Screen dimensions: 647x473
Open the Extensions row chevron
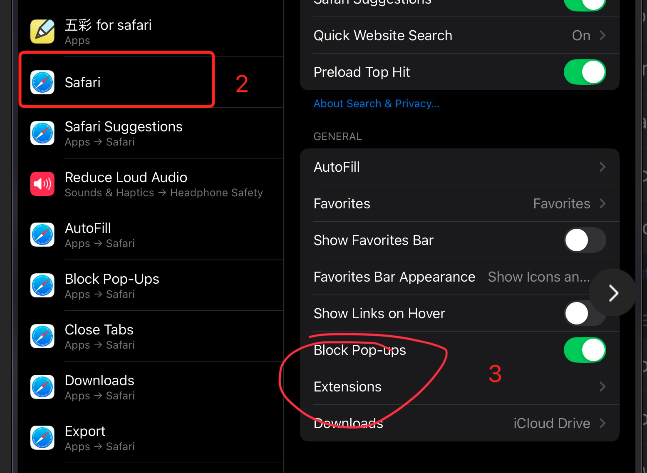[602, 387]
